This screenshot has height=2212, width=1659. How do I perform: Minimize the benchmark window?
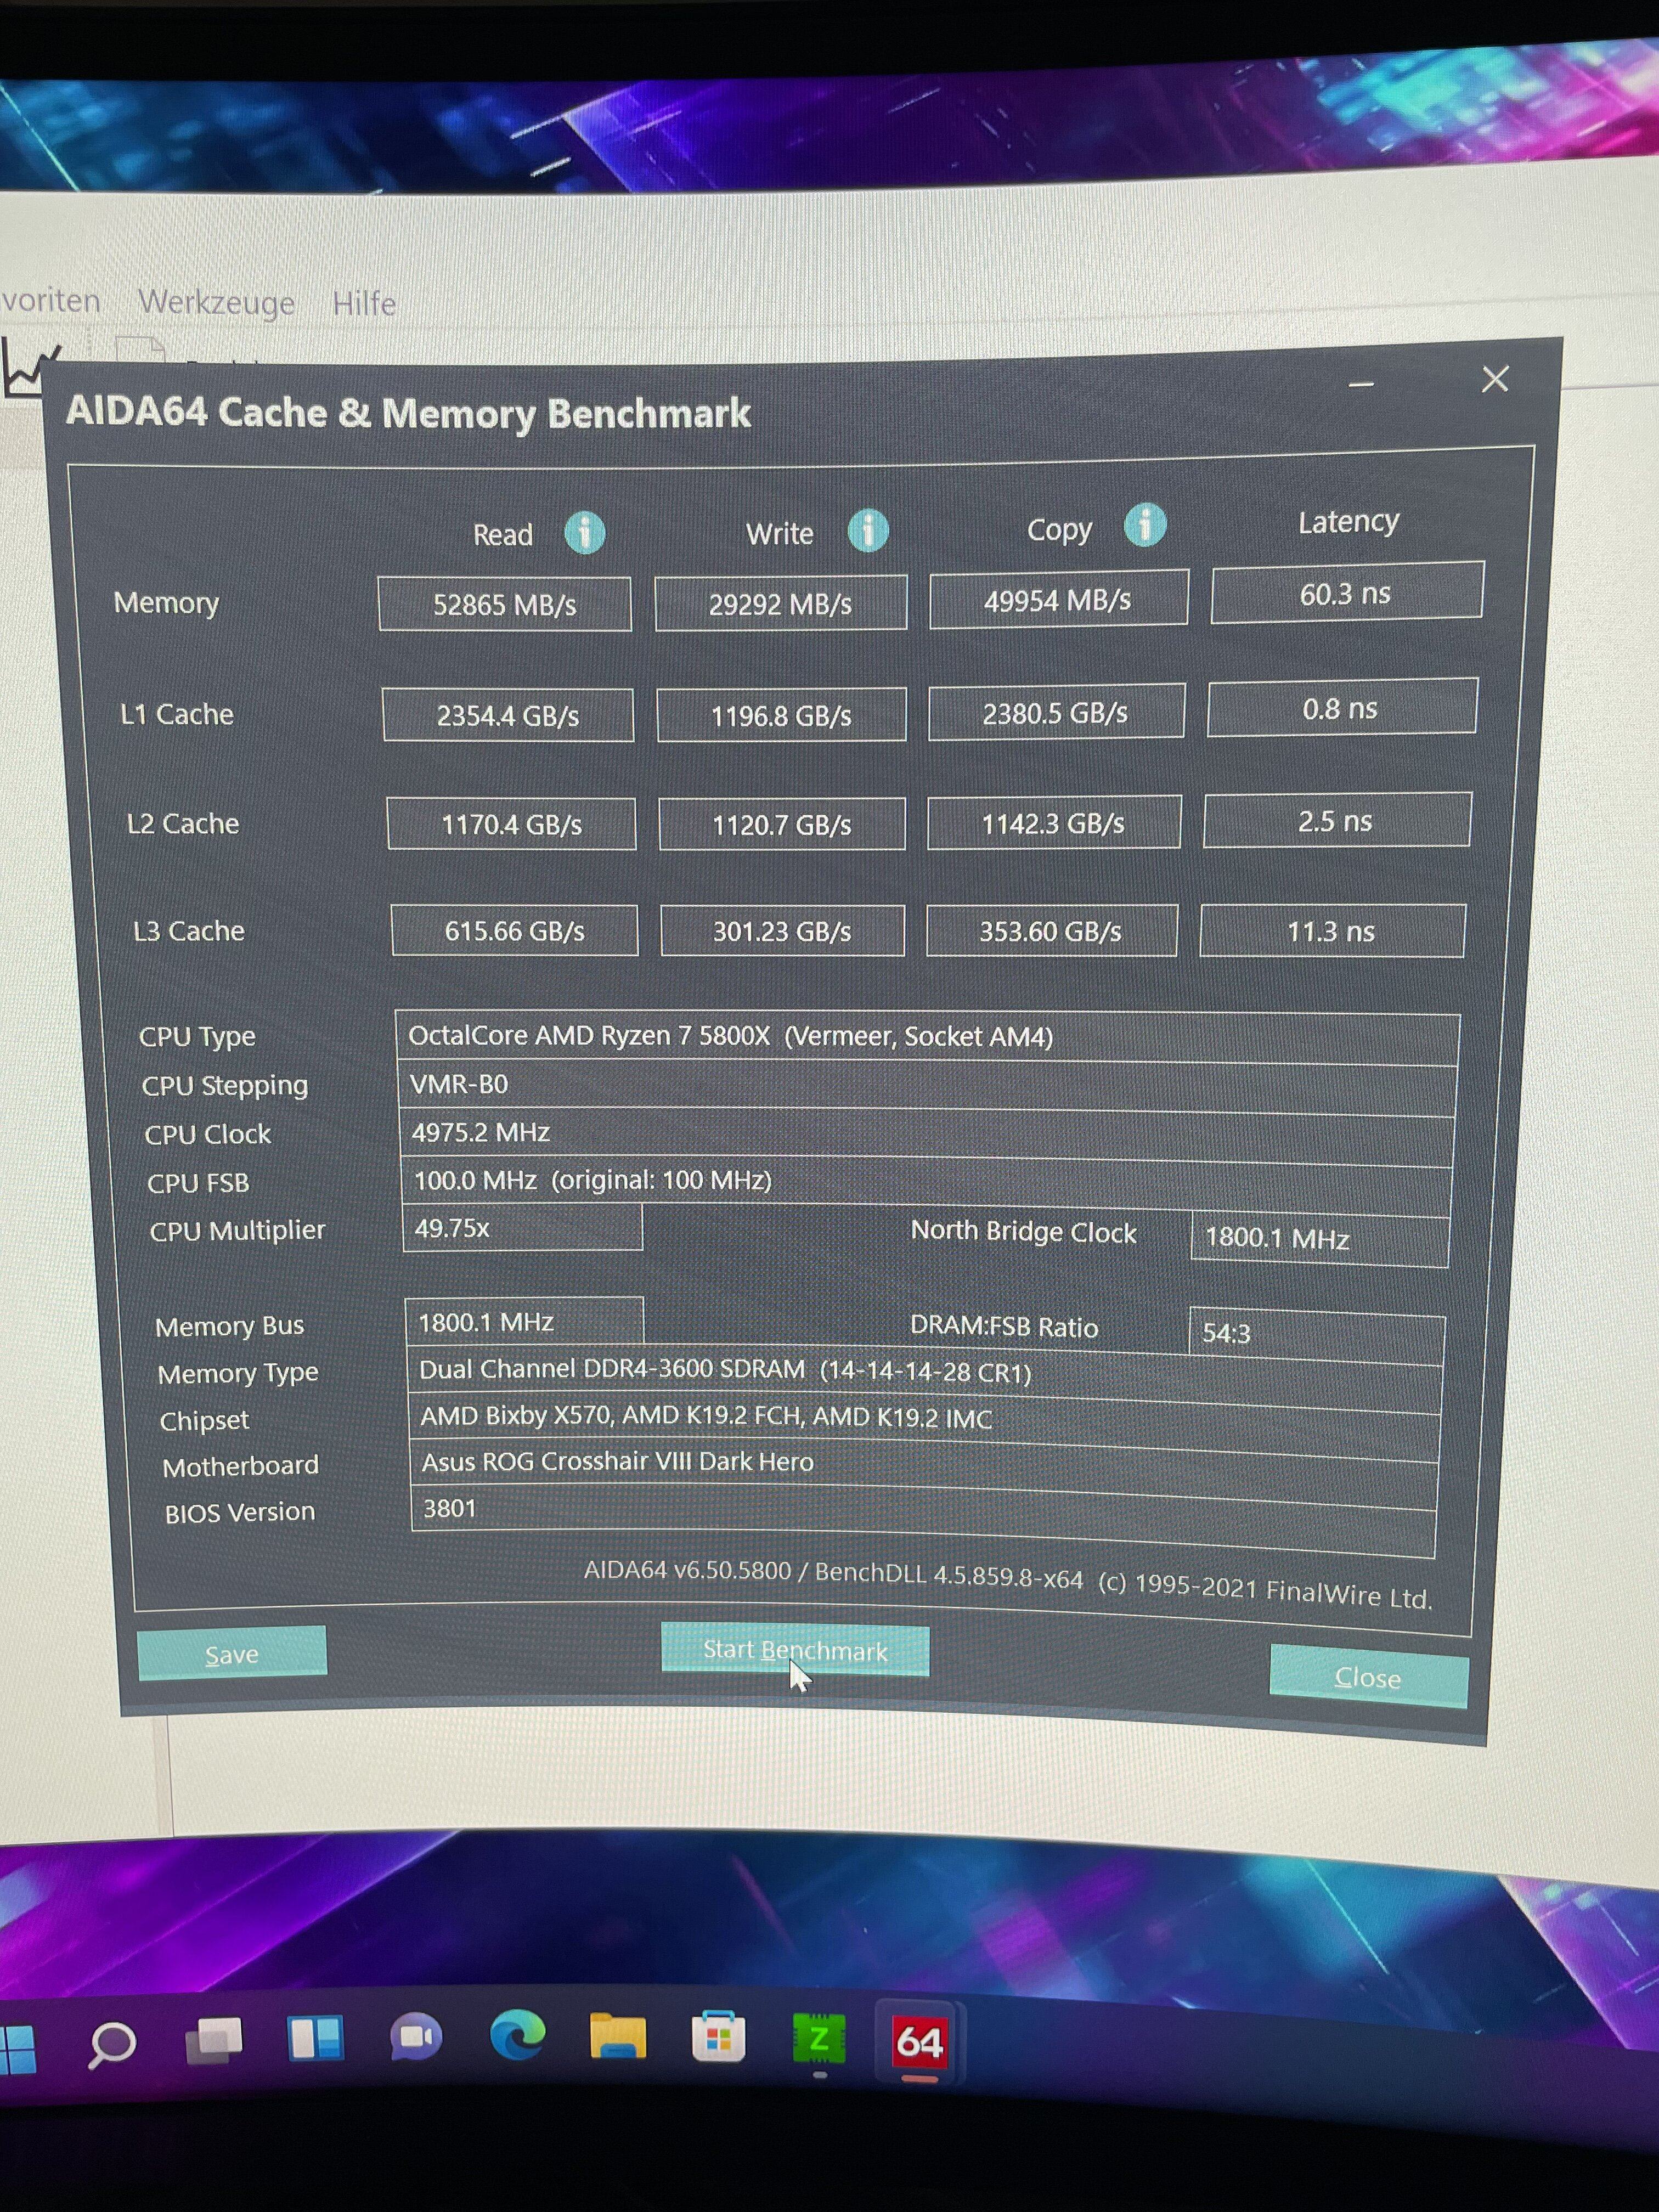(1360, 385)
